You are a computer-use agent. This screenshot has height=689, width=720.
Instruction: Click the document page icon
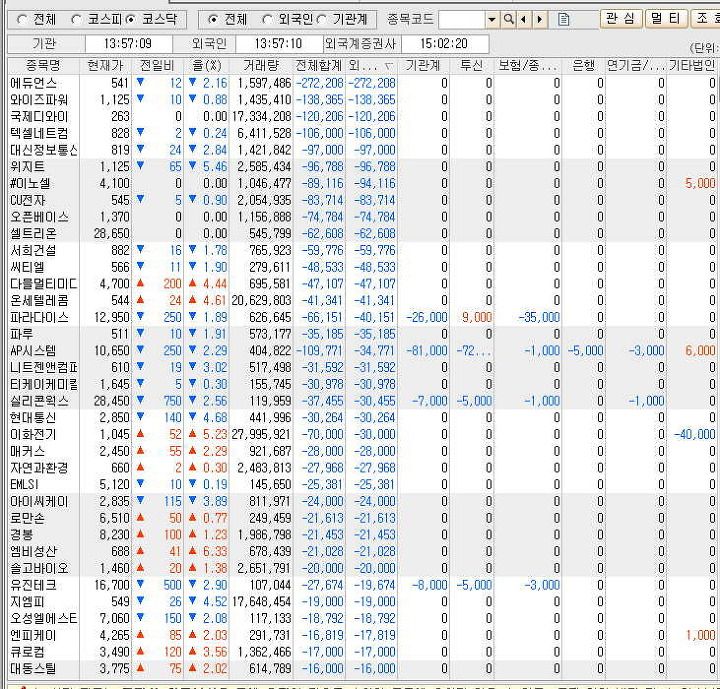coord(563,20)
